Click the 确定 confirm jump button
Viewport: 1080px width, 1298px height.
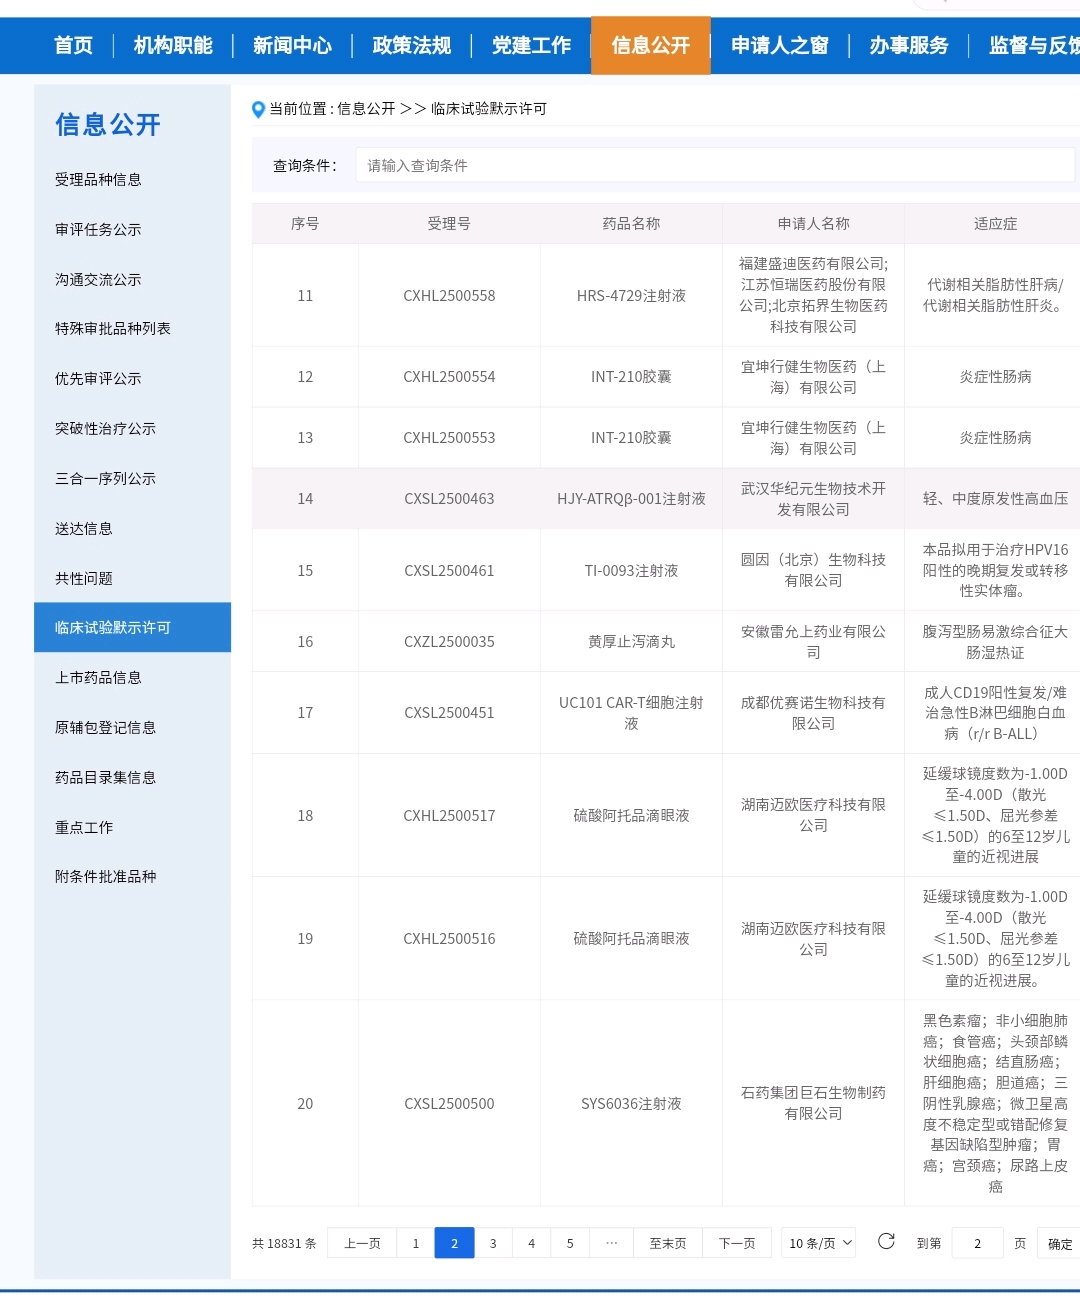click(1059, 1244)
